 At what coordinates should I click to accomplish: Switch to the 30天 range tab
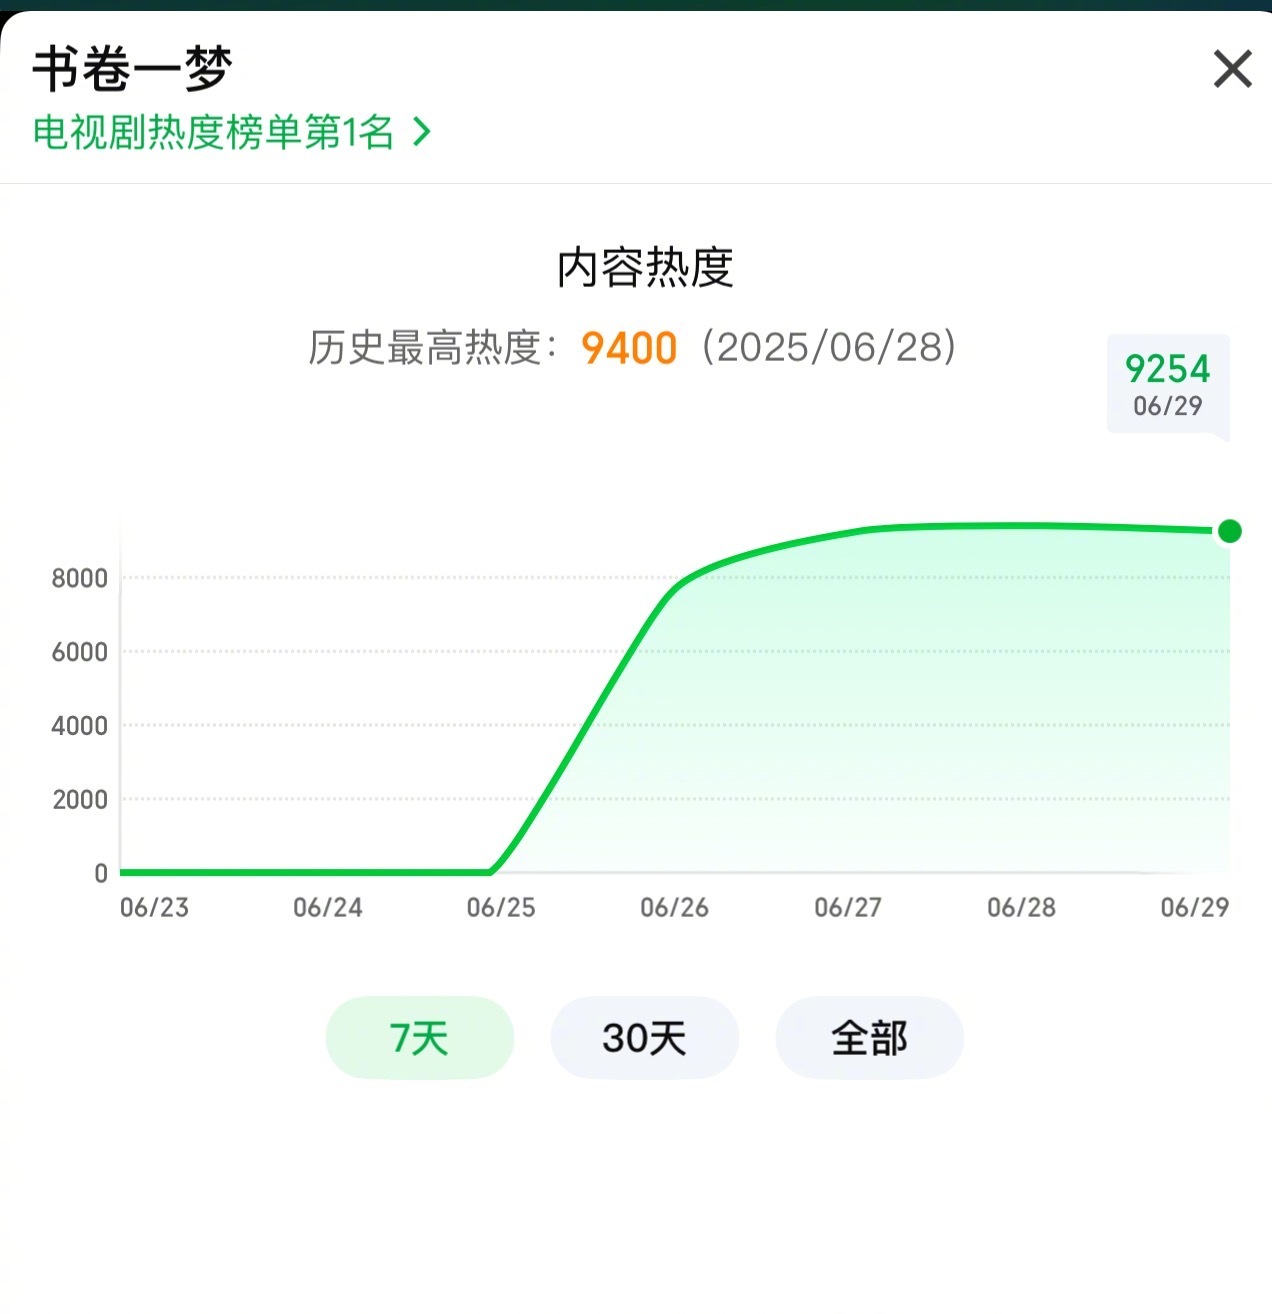pyautogui.click(x=645, y=1038)
